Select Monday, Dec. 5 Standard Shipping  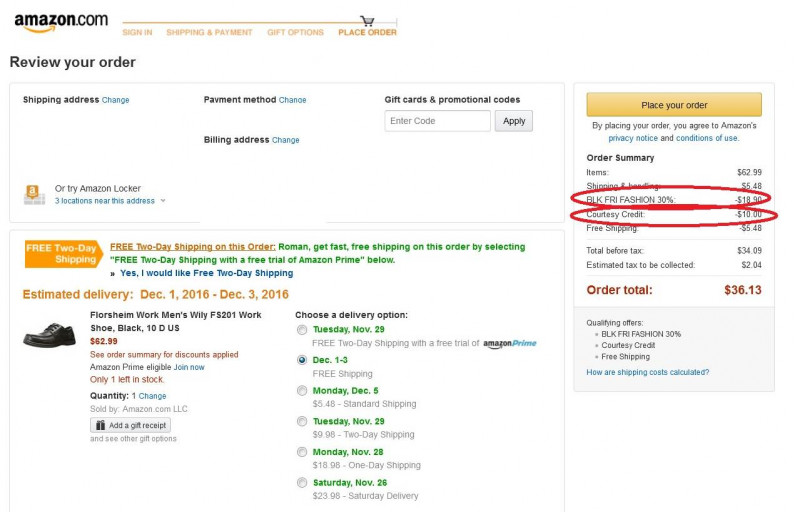[x=302, y=391]
